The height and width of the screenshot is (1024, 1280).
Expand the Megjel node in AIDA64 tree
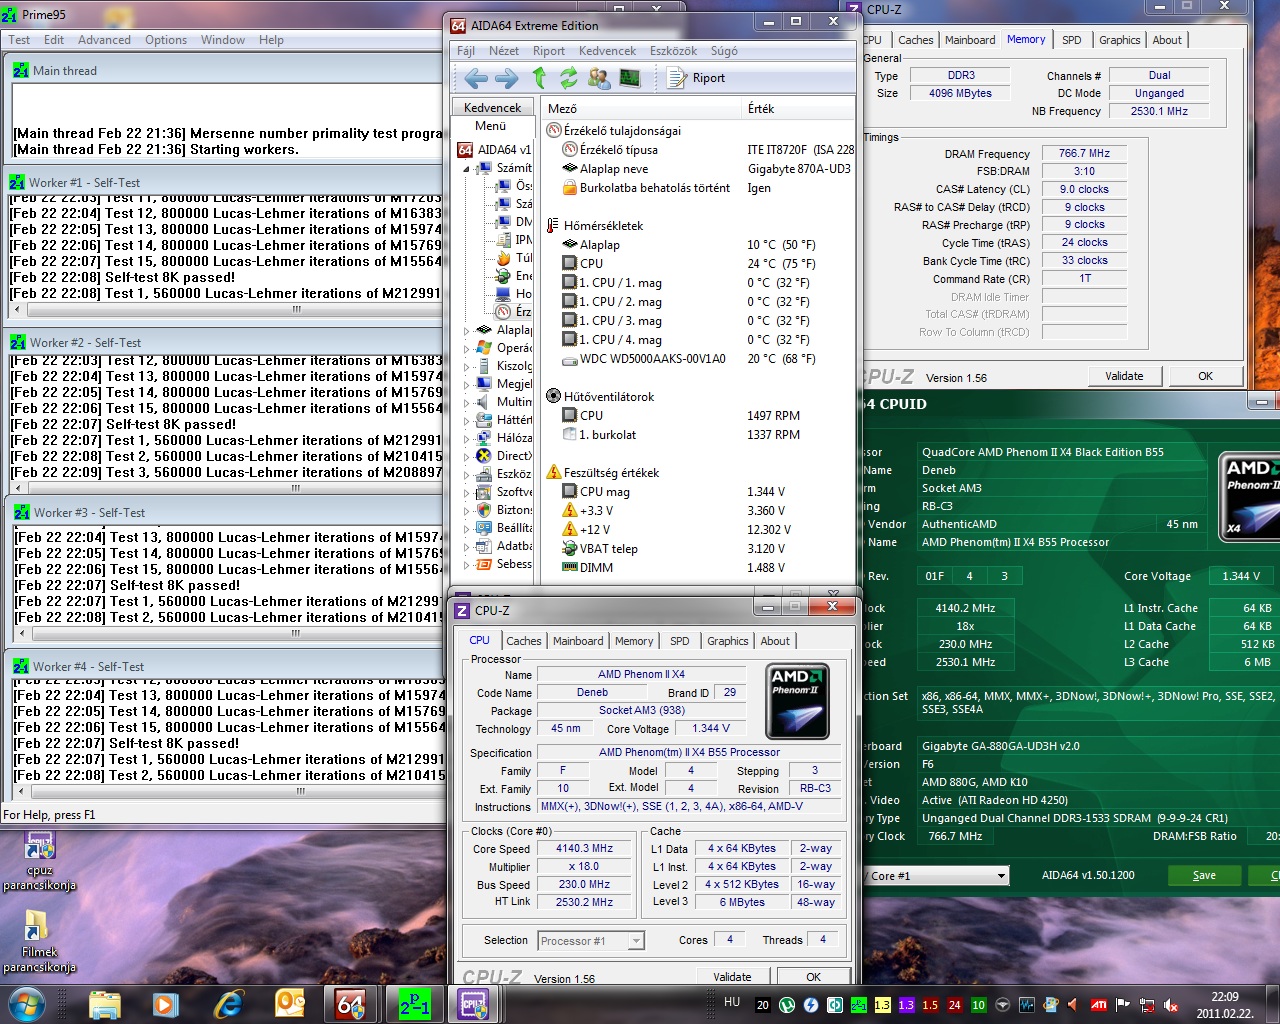[x=466, y=384]
